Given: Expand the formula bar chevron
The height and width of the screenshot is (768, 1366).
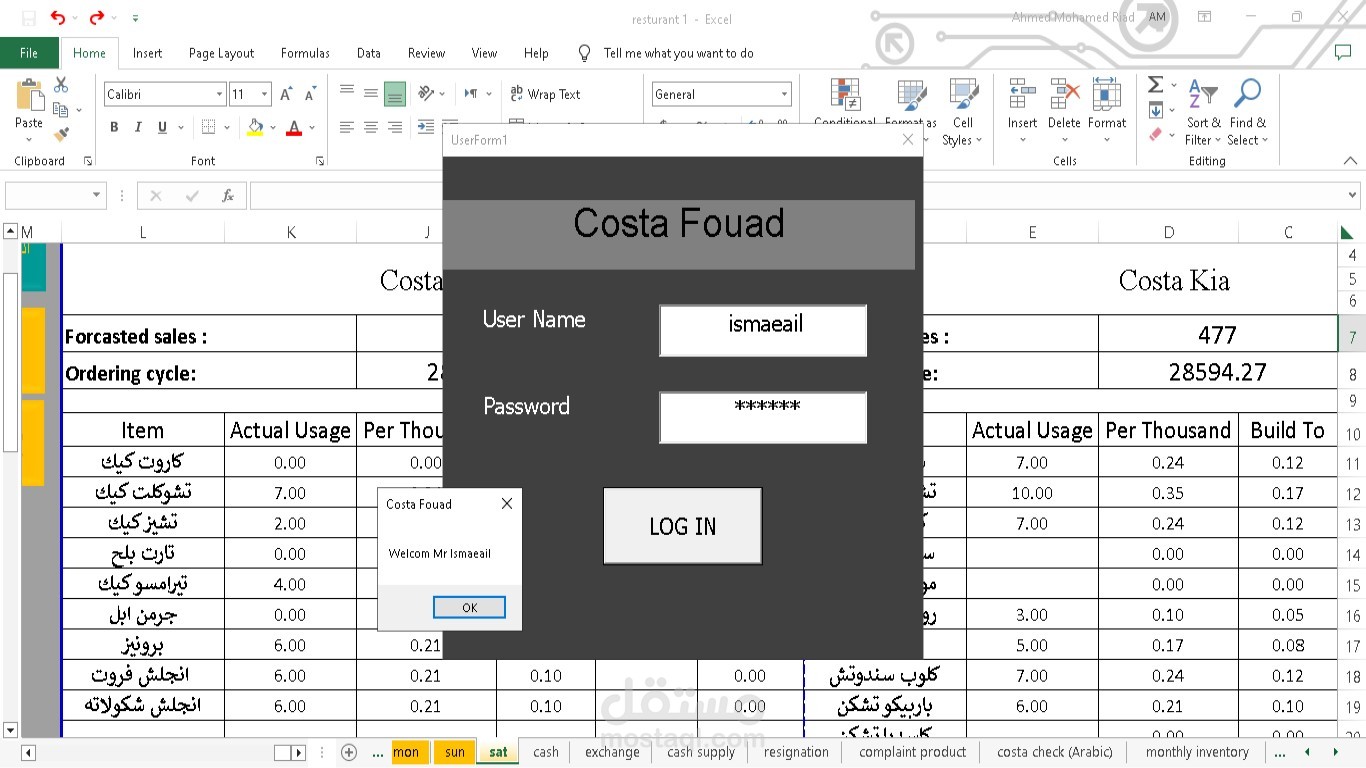Looking at the screenshot, I should [1352, 196].
